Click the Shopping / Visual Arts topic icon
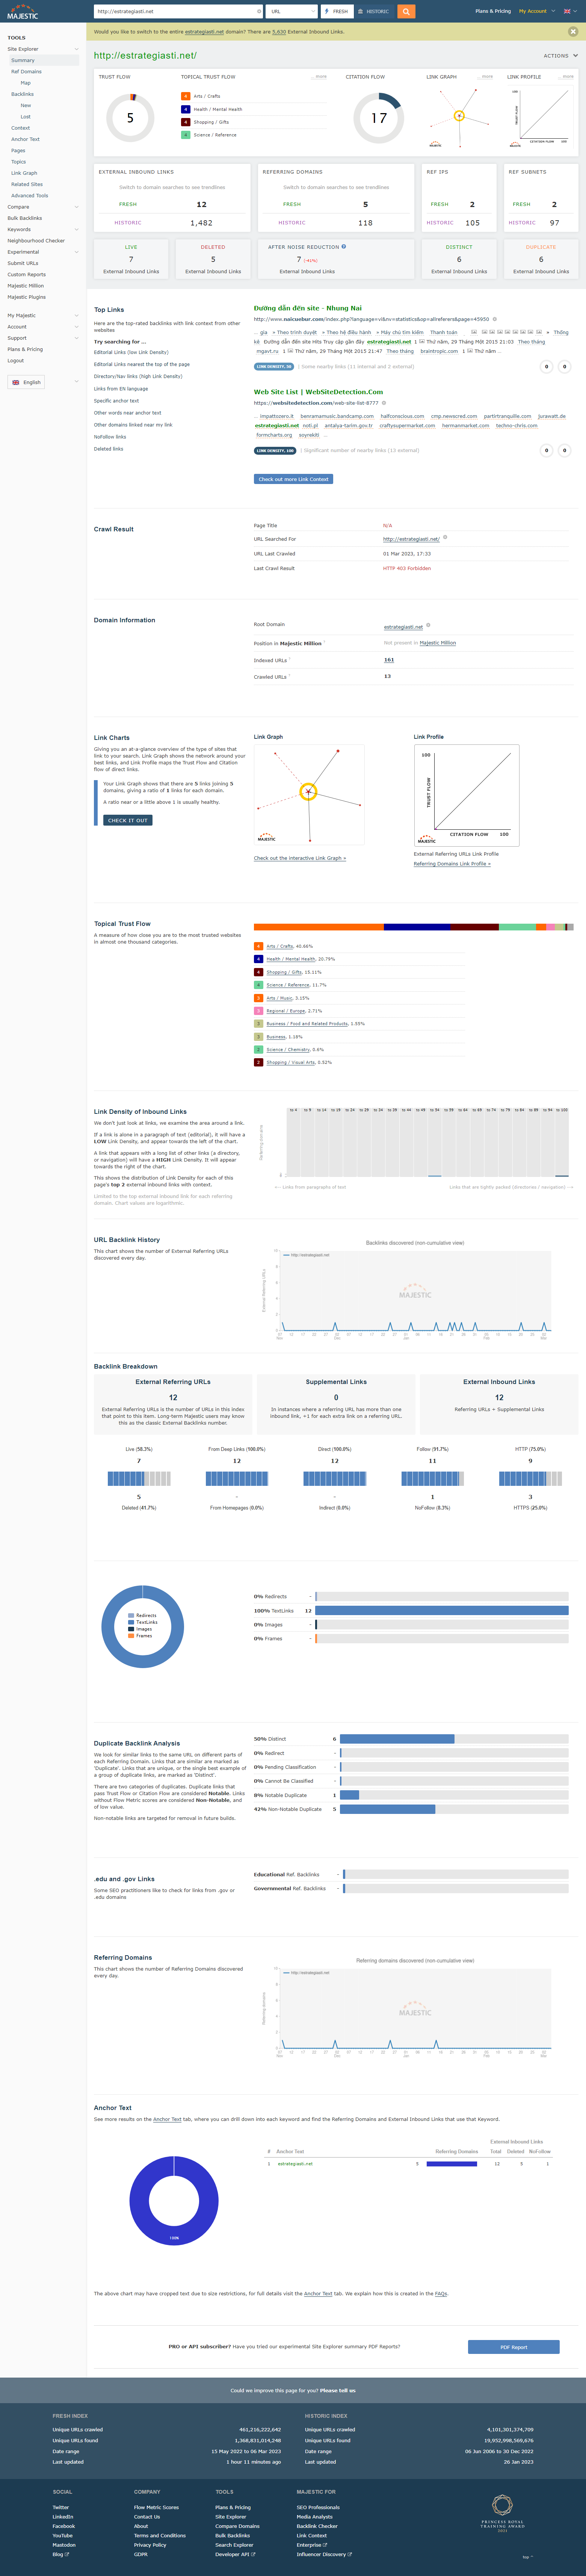The image size is (586, 2576). click(258, 1062)
